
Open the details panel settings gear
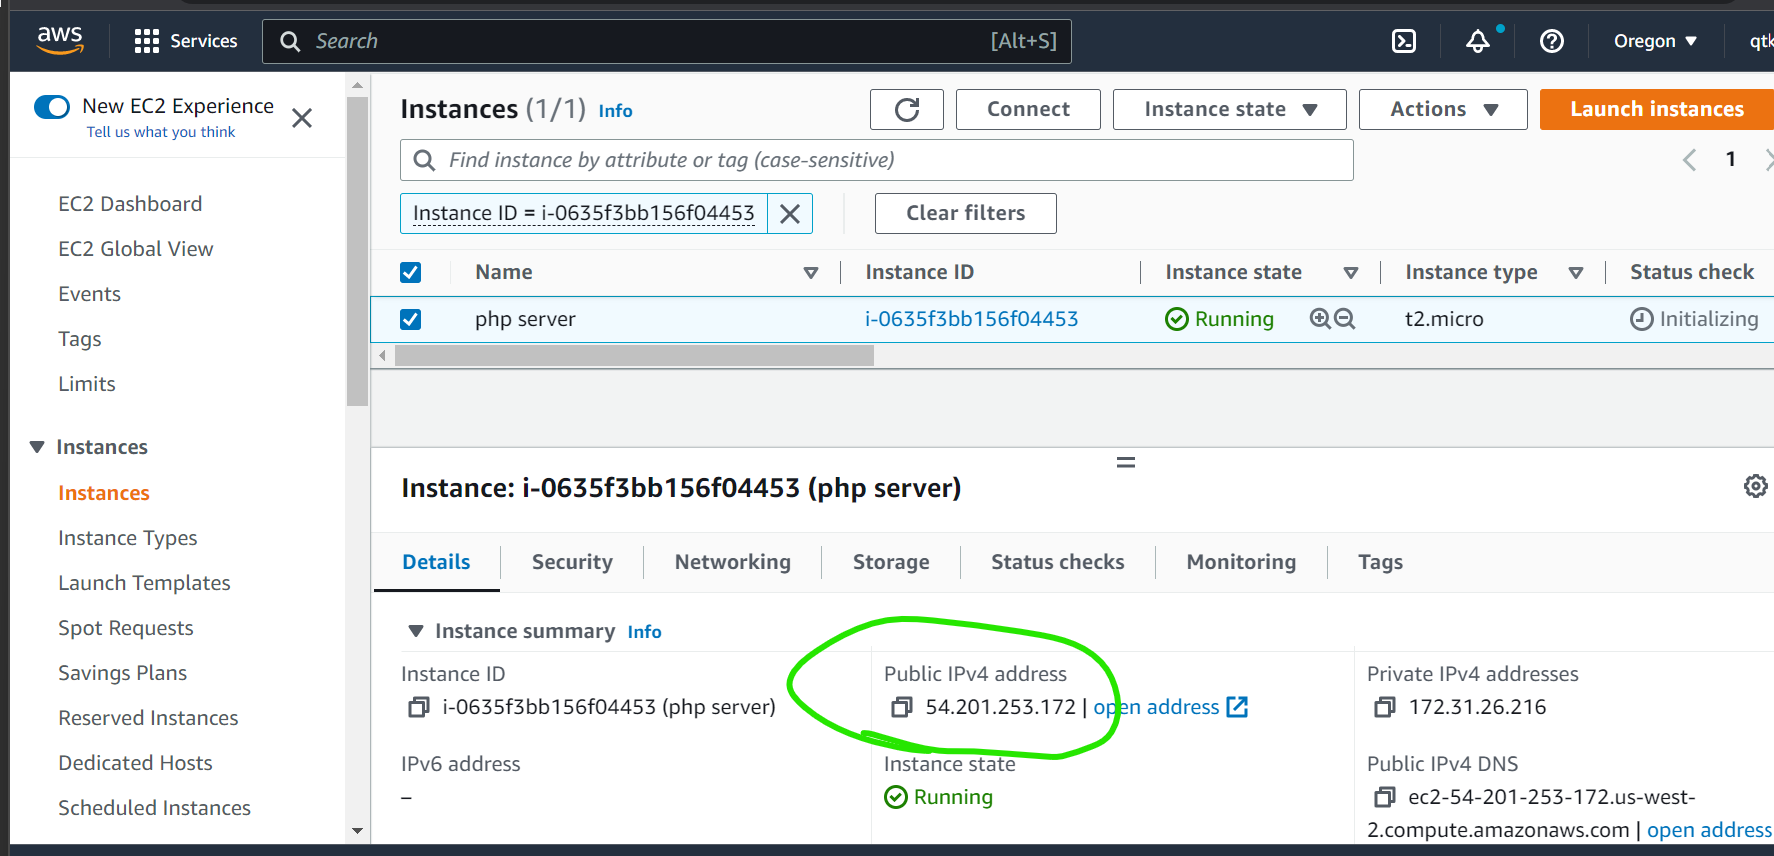pos(1755,486)
